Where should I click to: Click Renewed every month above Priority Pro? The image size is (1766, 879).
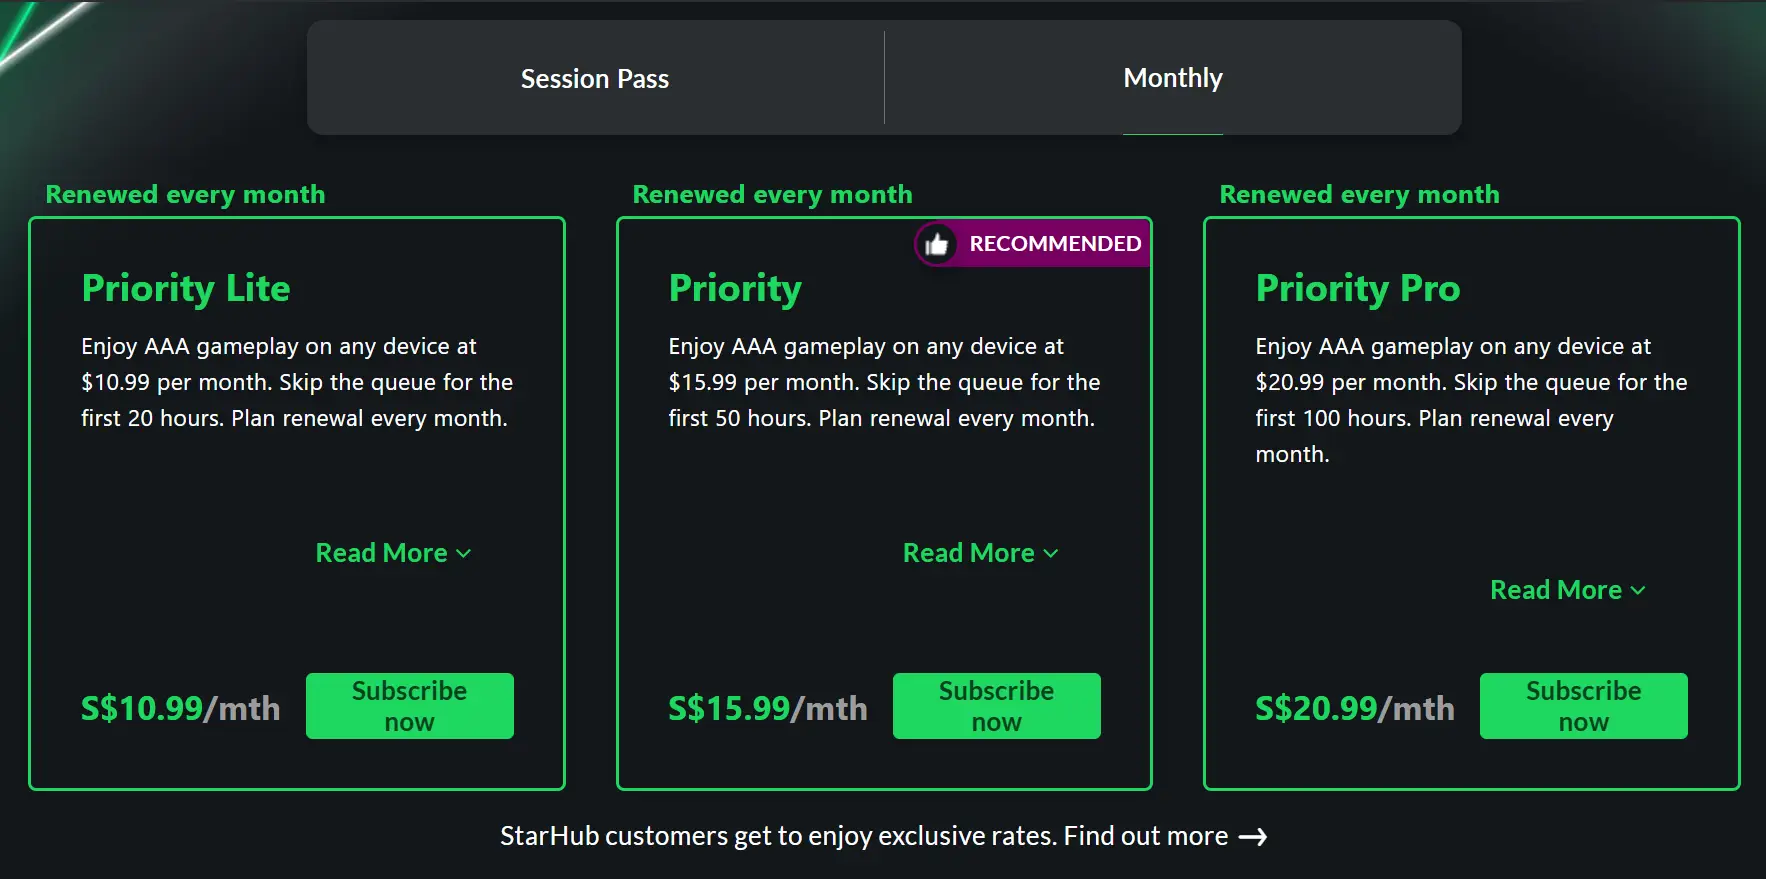click(1359, 194)
